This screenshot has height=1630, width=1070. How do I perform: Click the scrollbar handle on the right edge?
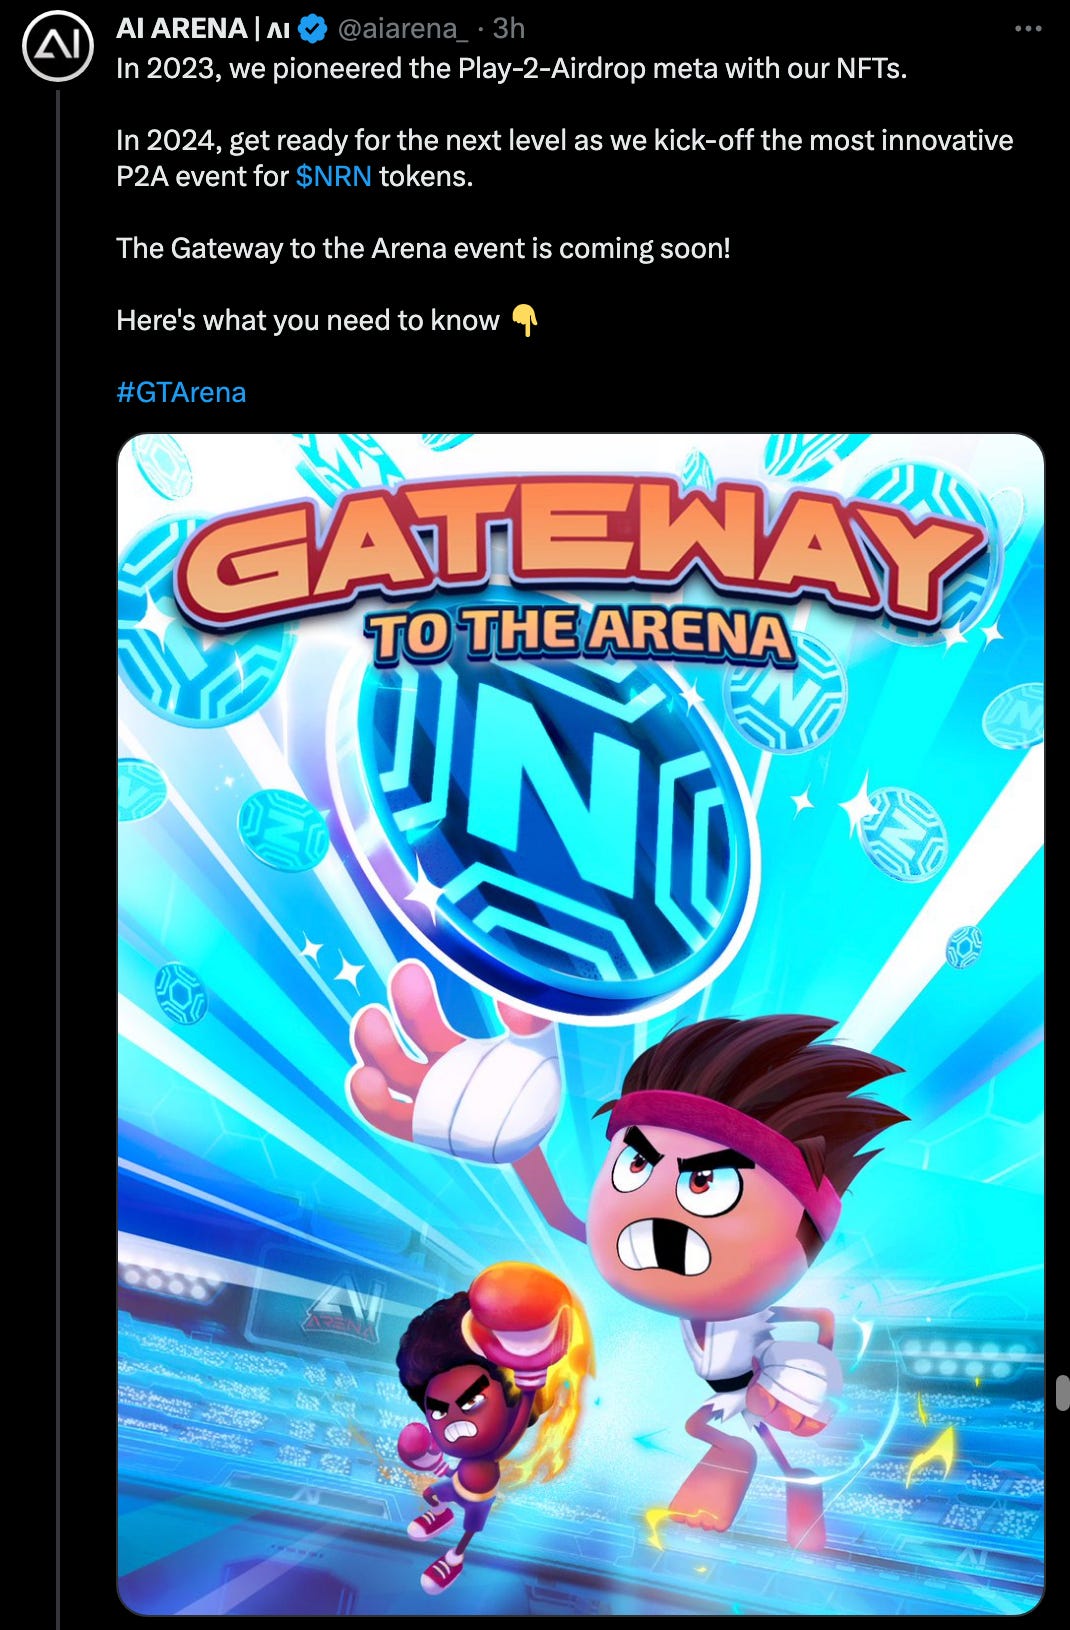(x=1062, y=1393)
